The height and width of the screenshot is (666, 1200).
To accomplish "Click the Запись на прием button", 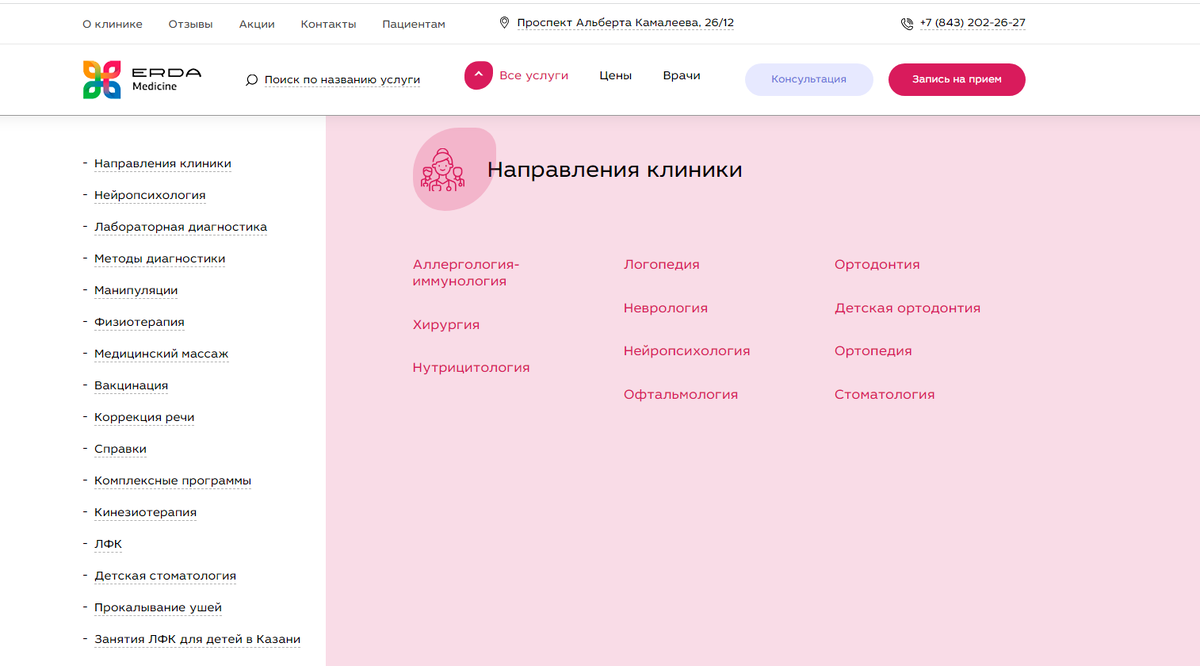I will [957, 79].
